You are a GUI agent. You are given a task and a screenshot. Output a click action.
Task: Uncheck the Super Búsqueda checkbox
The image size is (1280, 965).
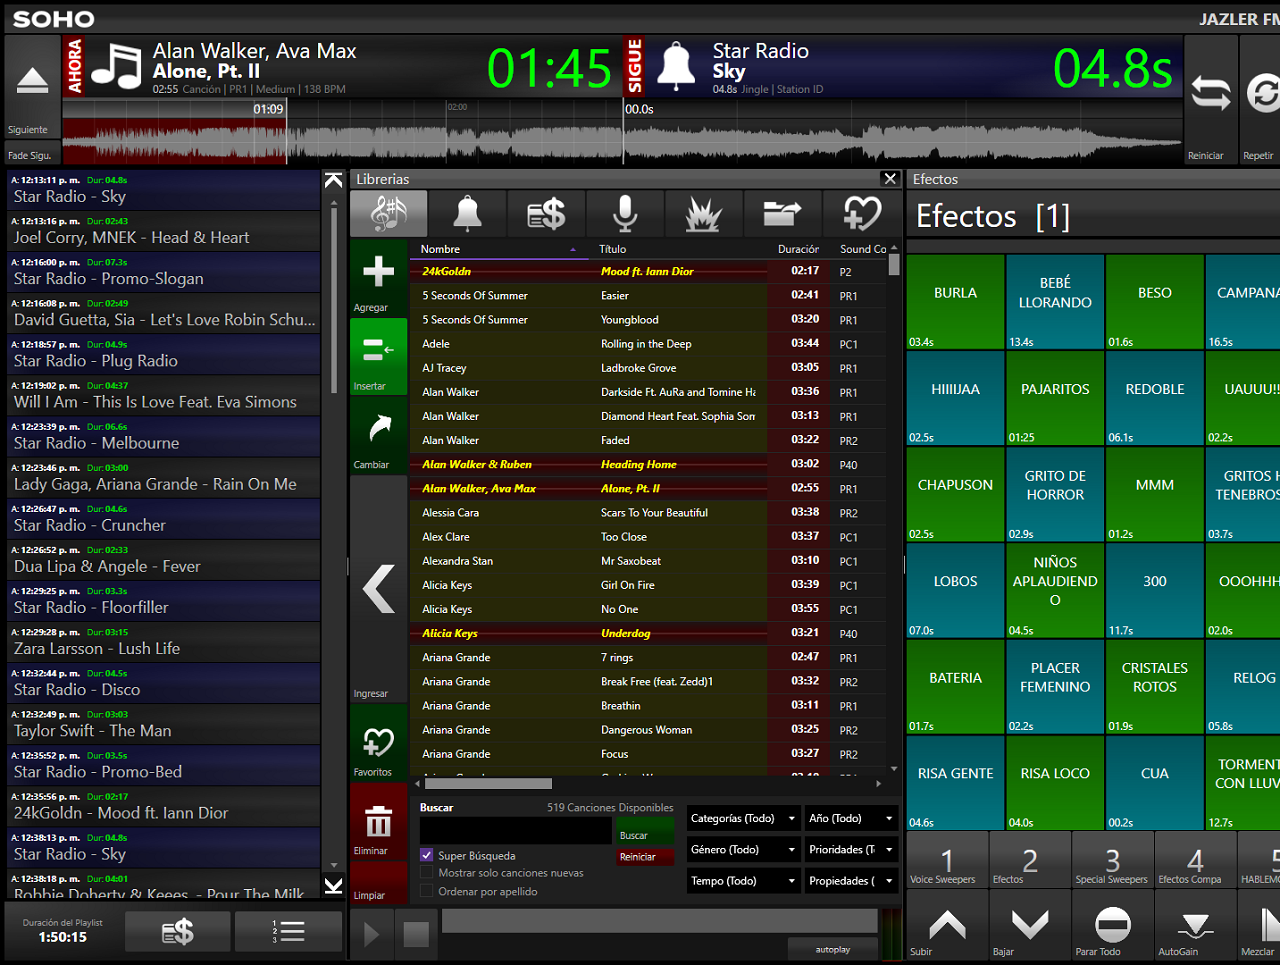(427, 855)
